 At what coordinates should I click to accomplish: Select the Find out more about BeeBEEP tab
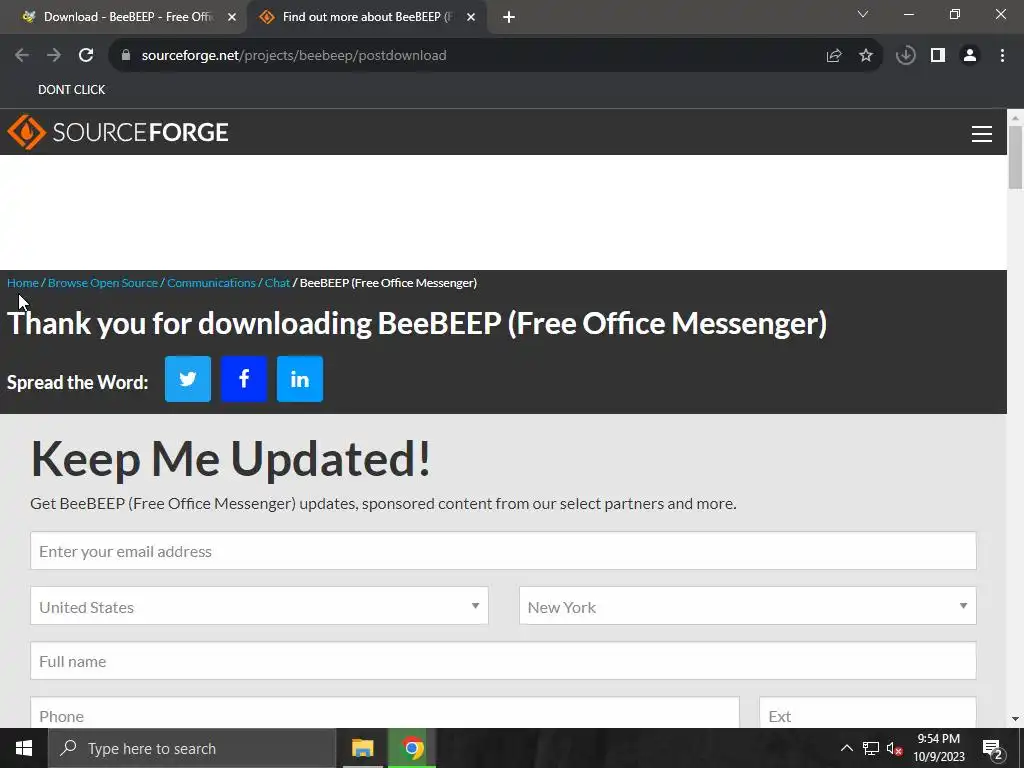click(x=366, y=18)
